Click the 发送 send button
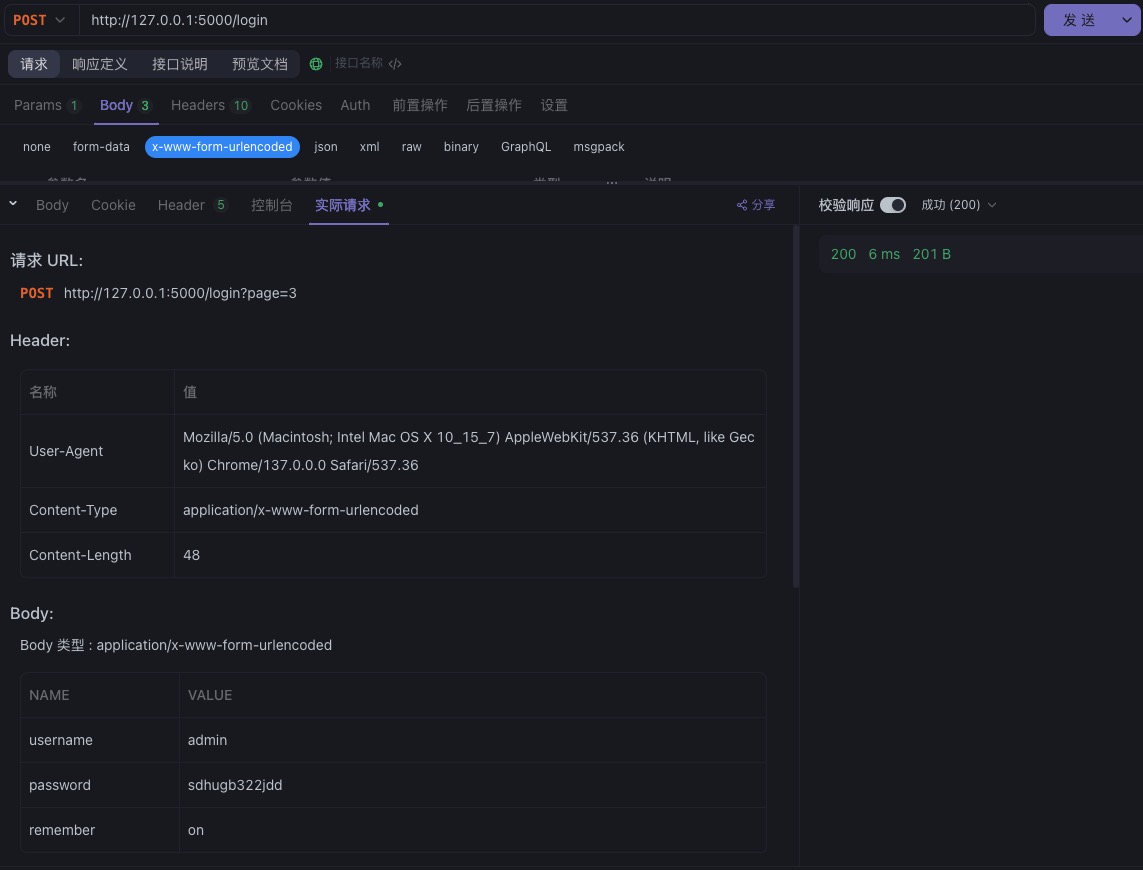Screen dimensions: 1143x870 1079,20
